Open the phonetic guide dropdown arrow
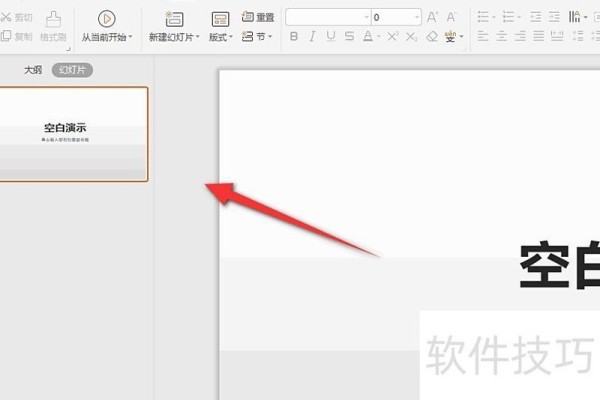 point(461,37)
